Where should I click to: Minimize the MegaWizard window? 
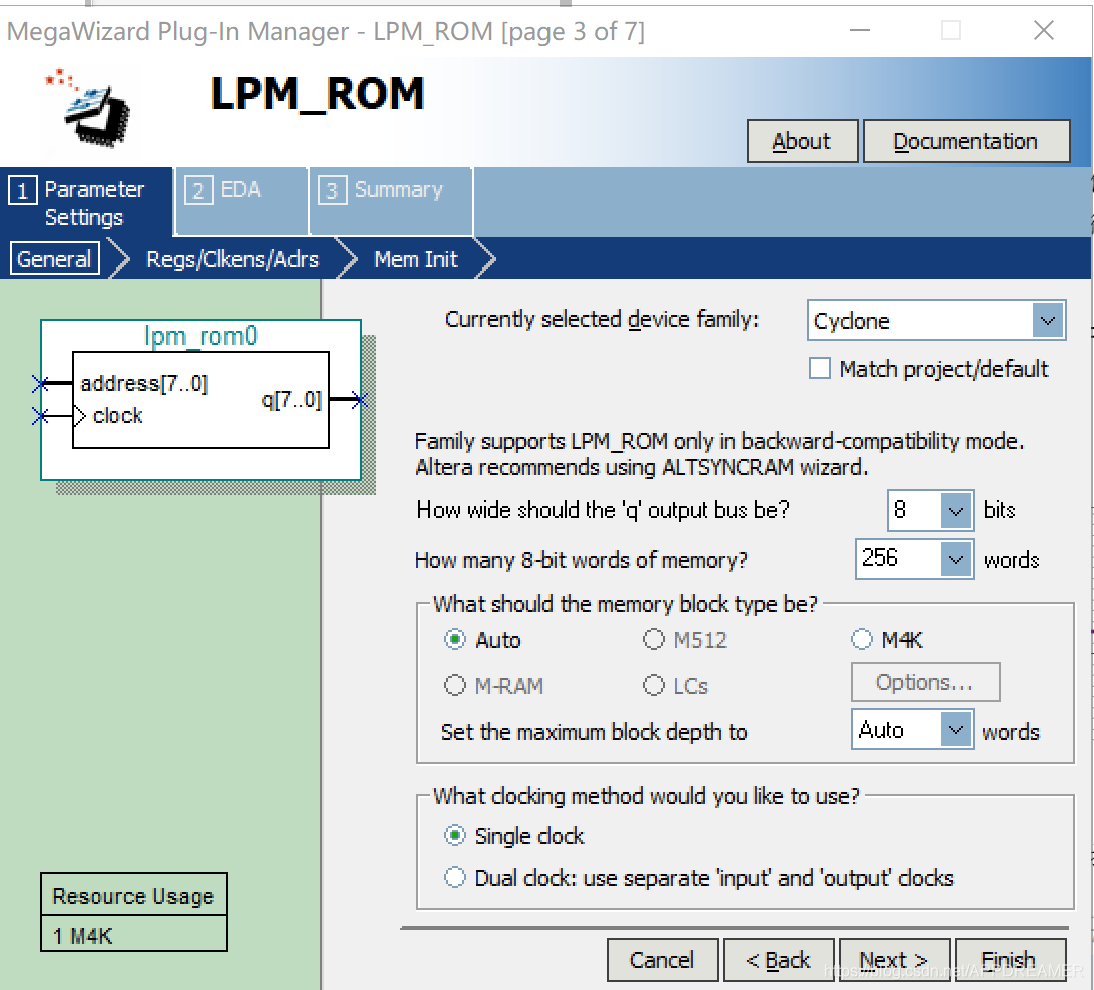860,30
